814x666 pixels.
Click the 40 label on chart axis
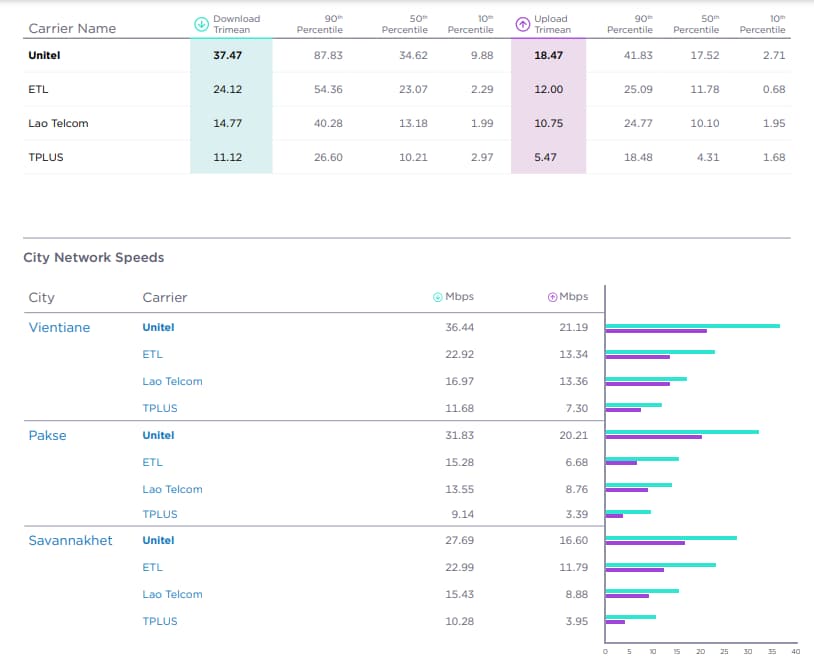[x=796, y=651]
